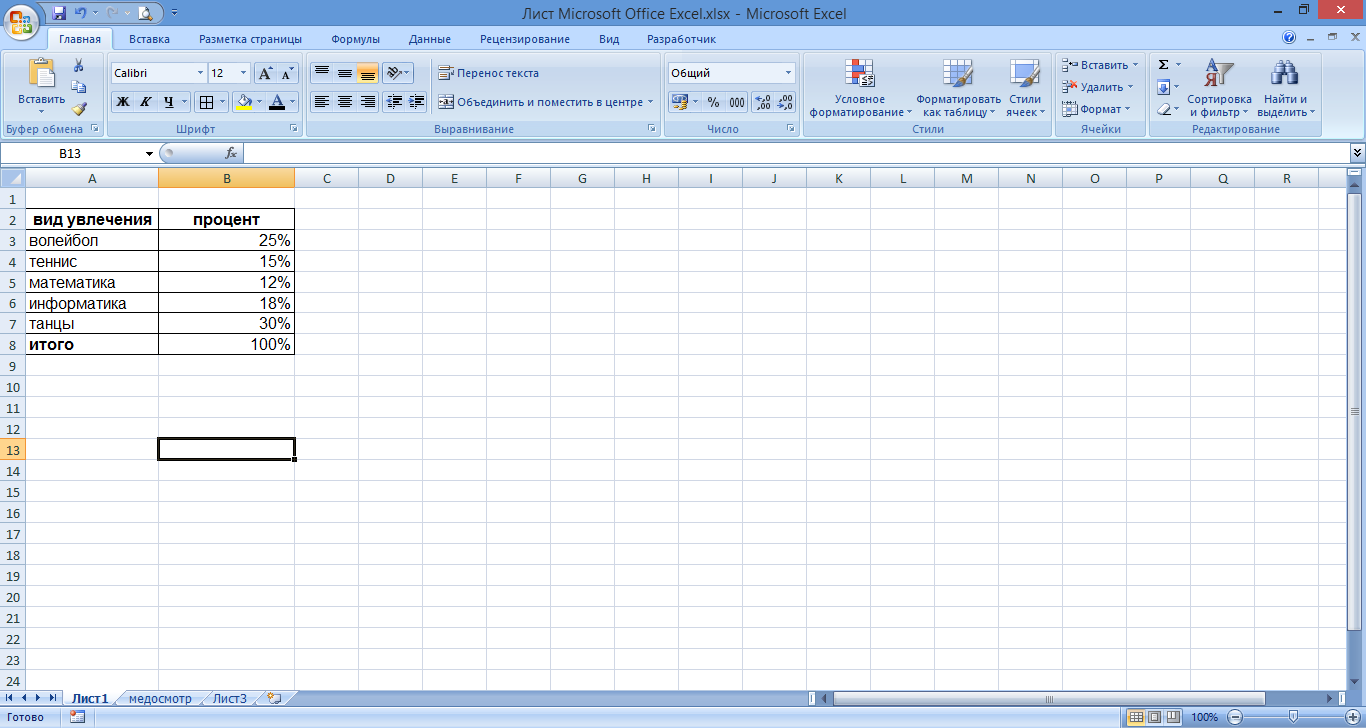
Task: Increase cell indent
Action: pos(416,102)
